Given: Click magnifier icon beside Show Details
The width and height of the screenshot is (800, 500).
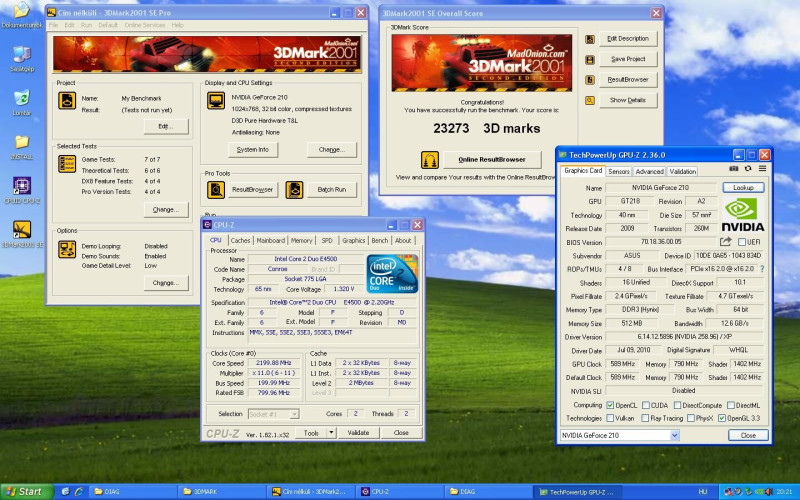Looking at the screenshot, I should [x=590, y=101].
